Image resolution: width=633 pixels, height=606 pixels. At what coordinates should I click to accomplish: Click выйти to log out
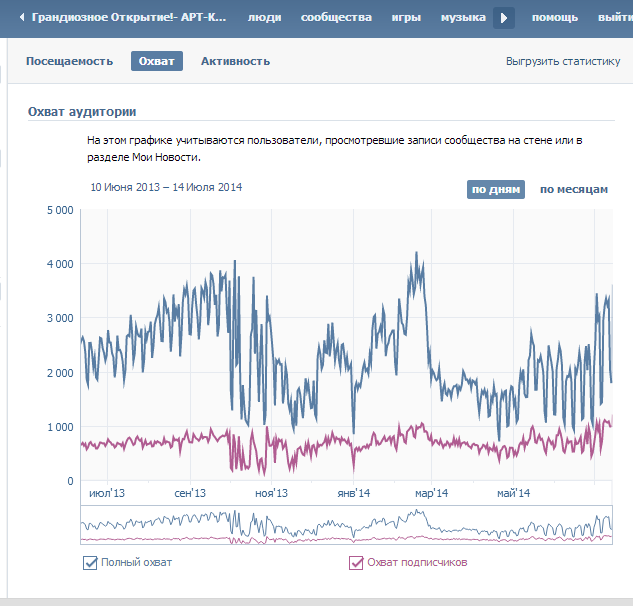pos(613,18)
